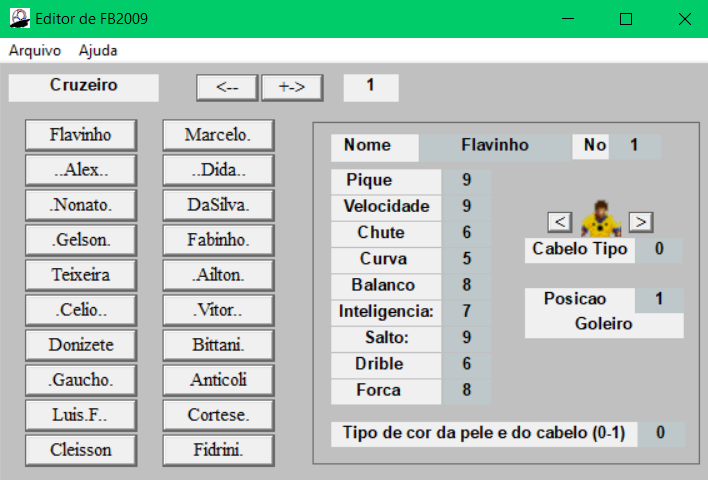Show next hair type with > arrow
Screen dimensions: 708x480
pos(641,221)
